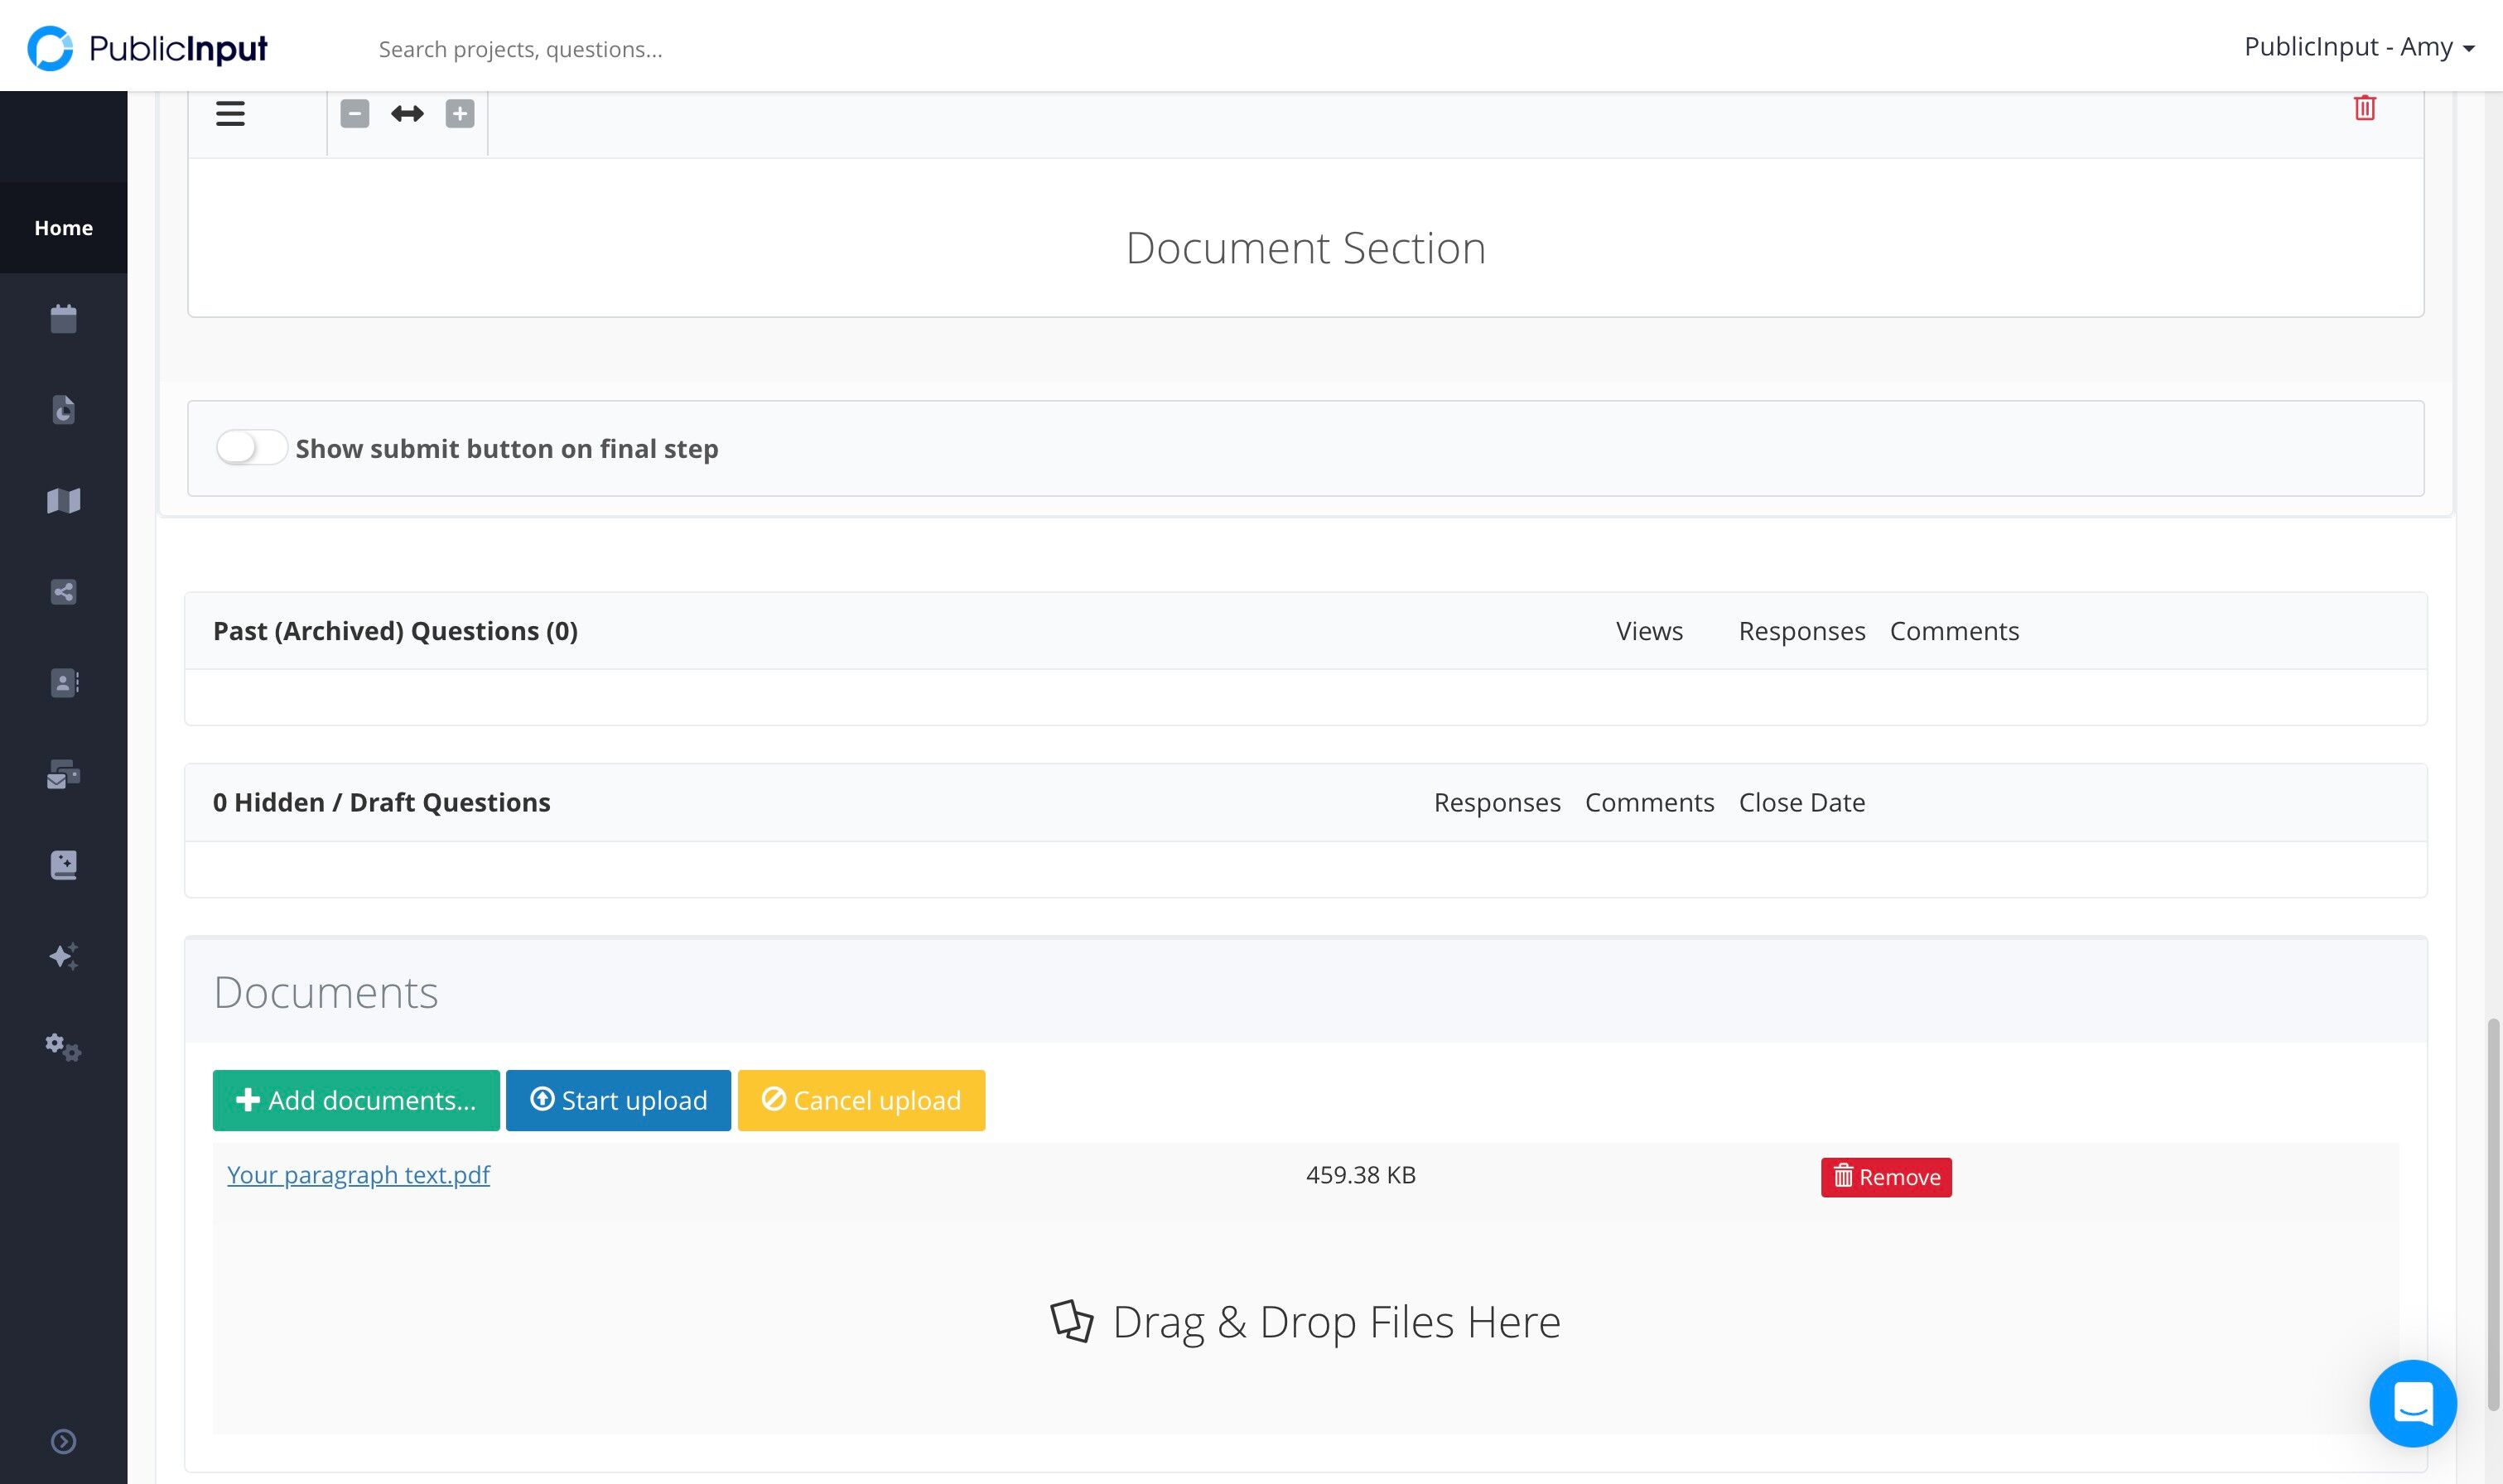
Task: Expand section width with plus button
Action: [x=459, y=113]
